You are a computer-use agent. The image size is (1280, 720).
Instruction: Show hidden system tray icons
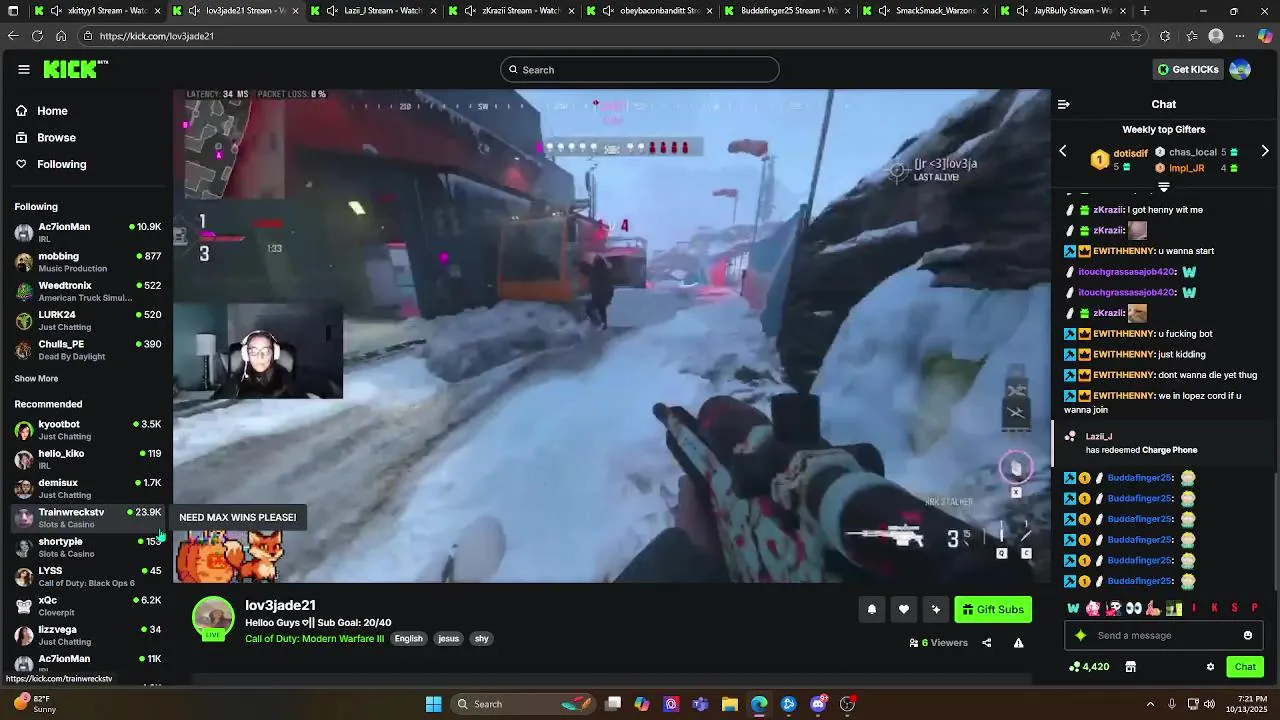[1150, 704]
